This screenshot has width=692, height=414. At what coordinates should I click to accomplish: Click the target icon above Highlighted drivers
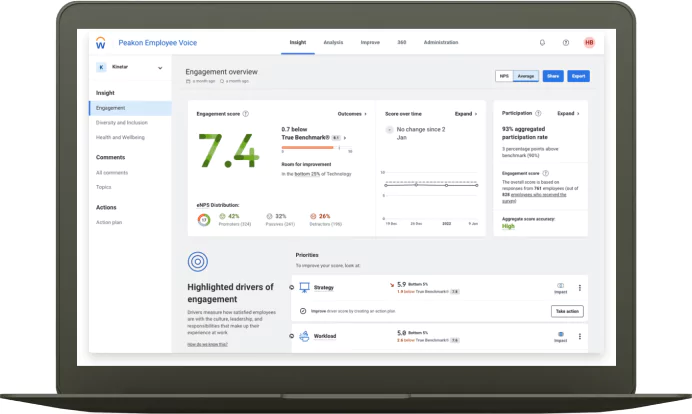pyautogui.click(x=198, y=262)
